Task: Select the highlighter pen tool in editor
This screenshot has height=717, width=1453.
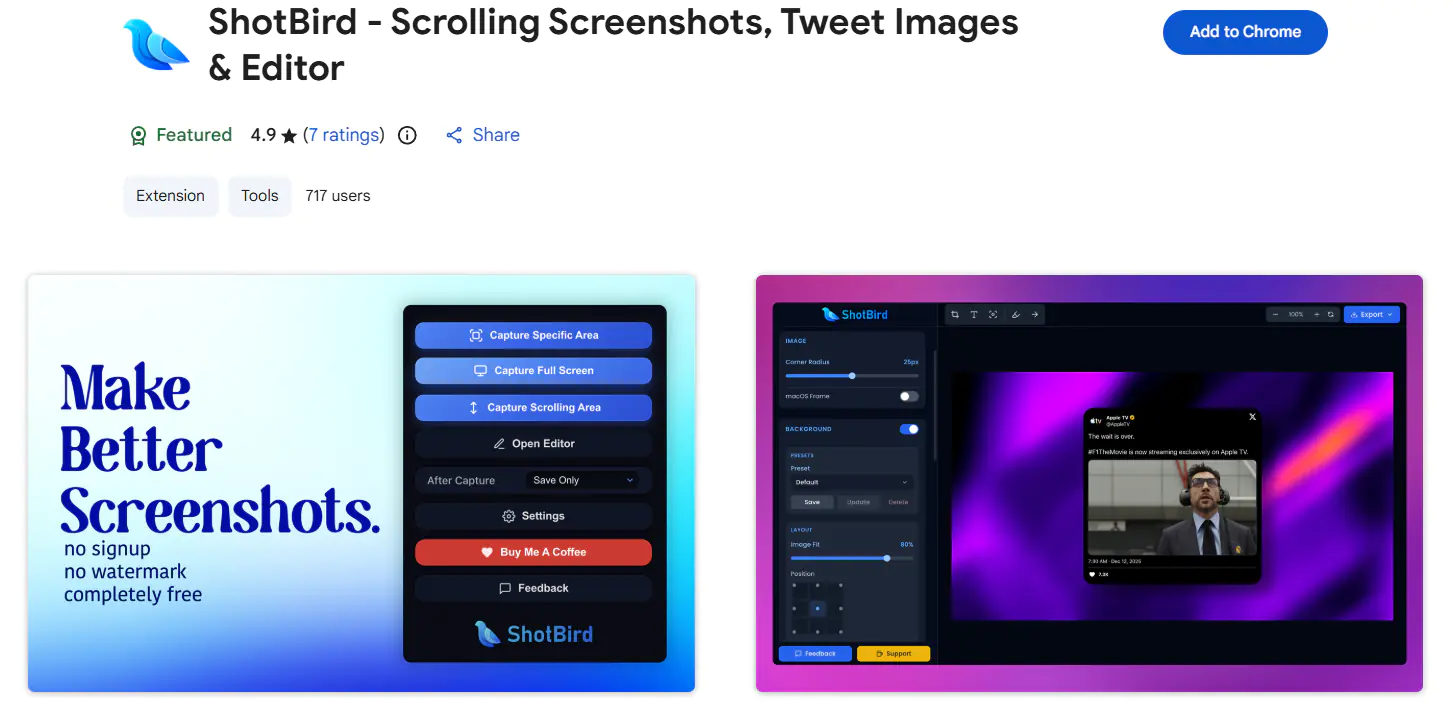Action: [1015, 314]
